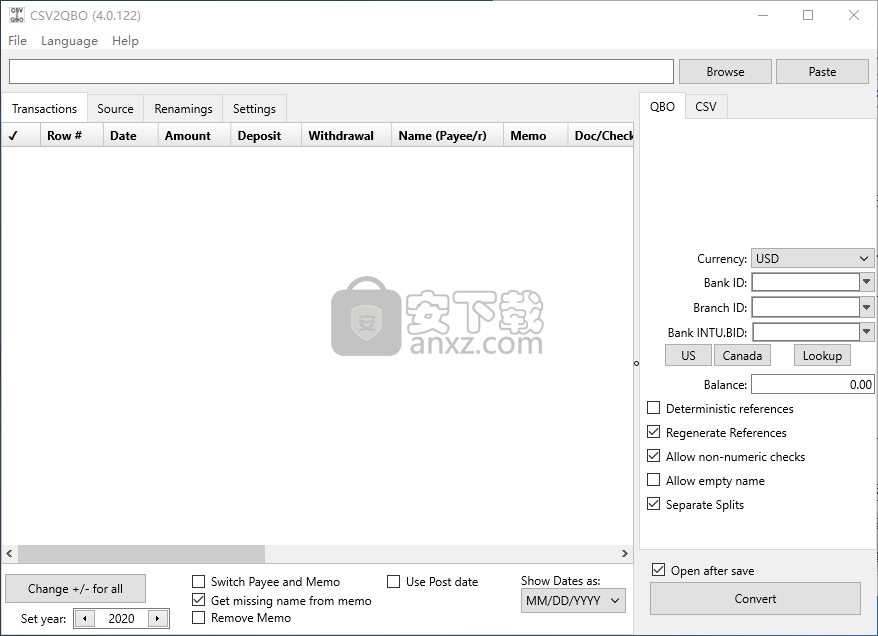Open the Show Dates as MM/DD/YYYY dropdown

coord(573,601)
